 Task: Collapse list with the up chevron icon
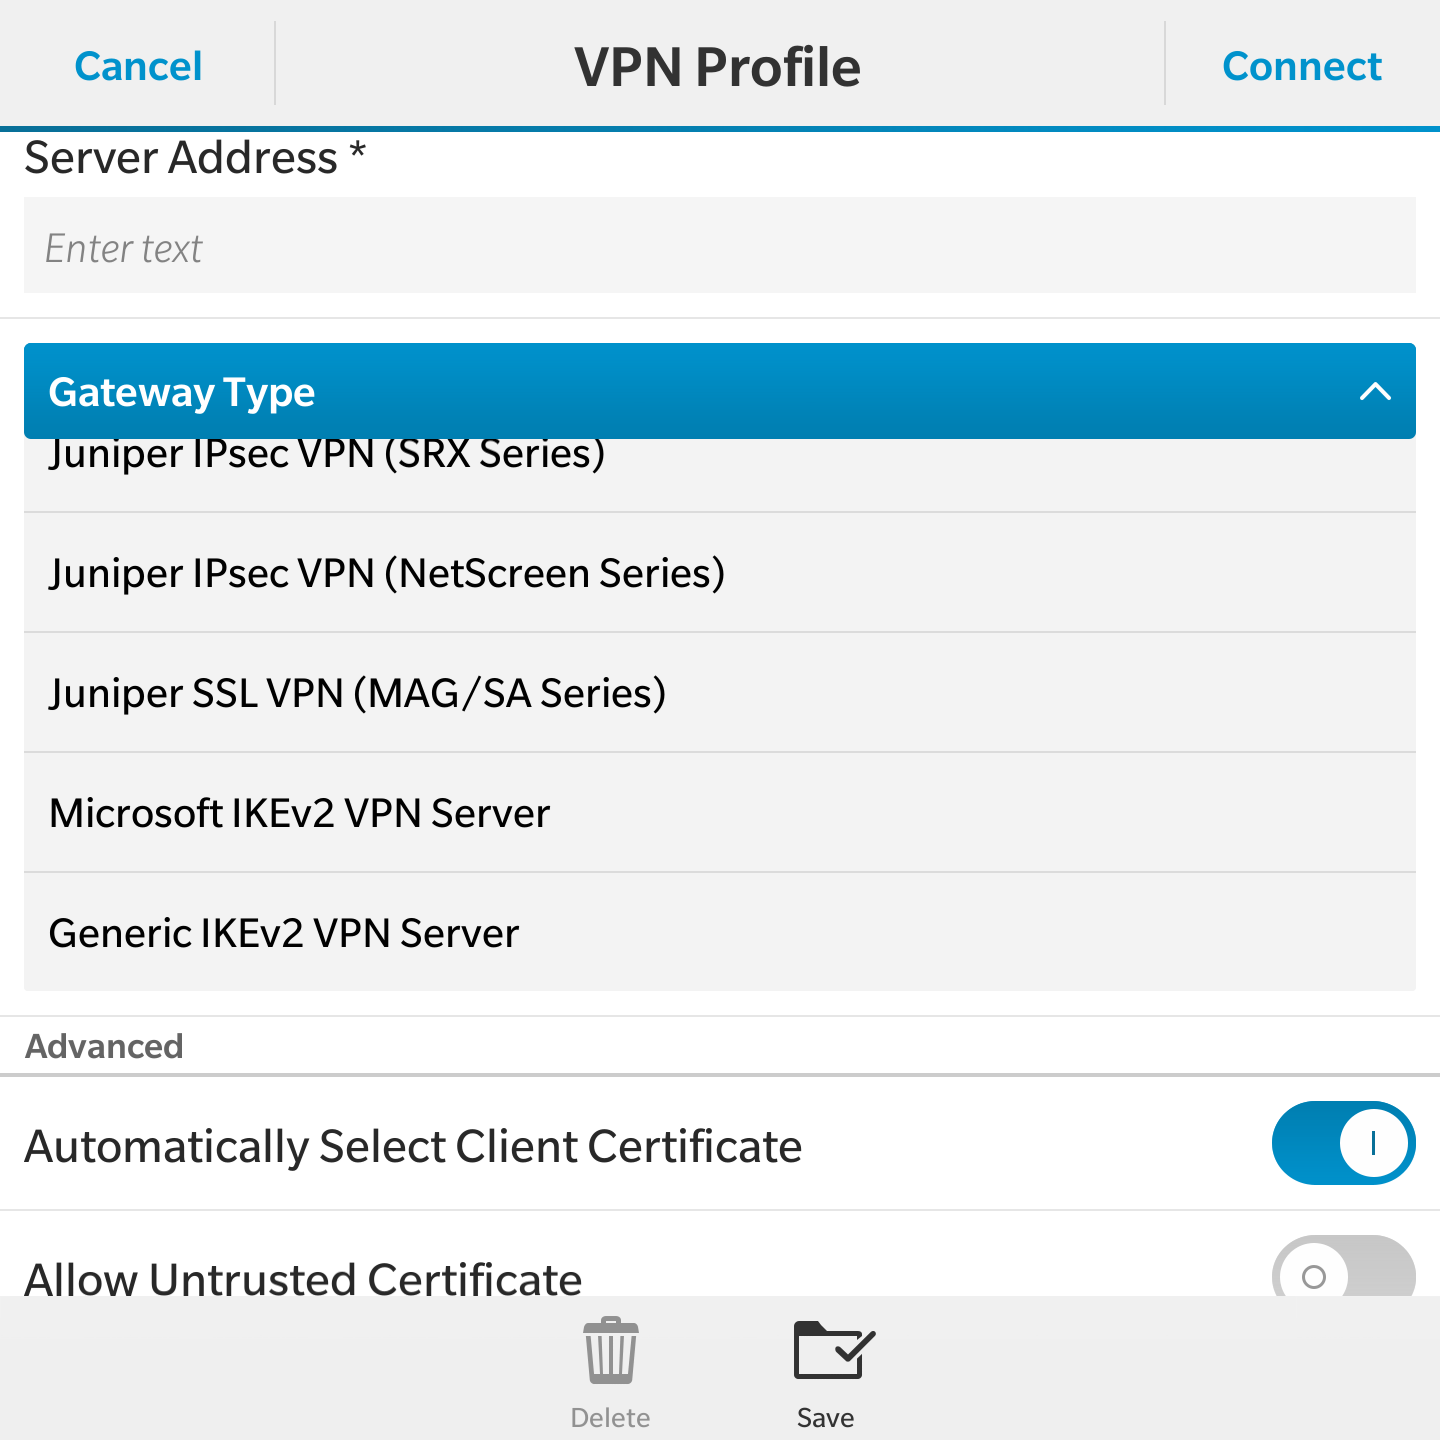[x=1375, y=391]
